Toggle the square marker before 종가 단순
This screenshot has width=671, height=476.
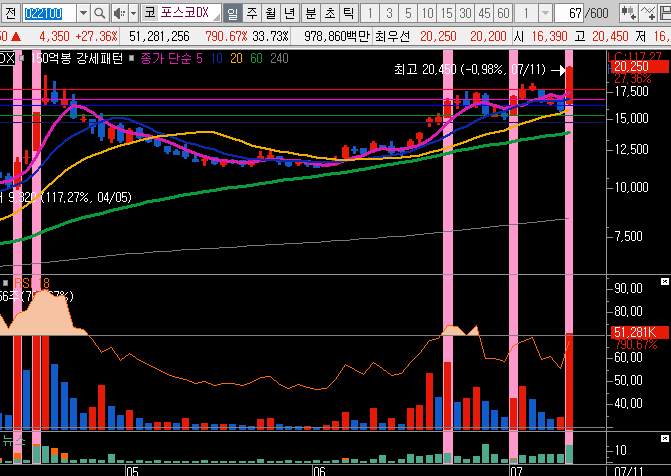[x=132, y=58]
